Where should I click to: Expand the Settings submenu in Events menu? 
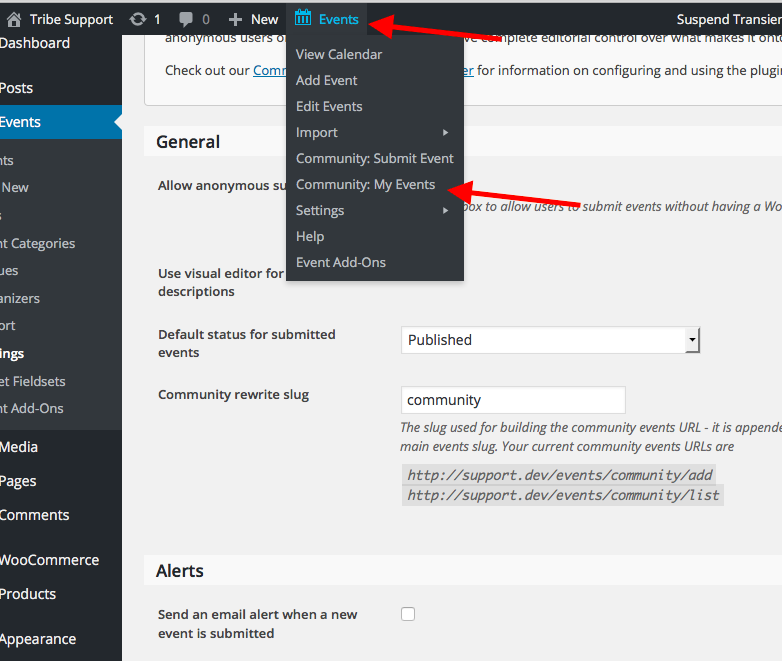click(x=445, y=210)
